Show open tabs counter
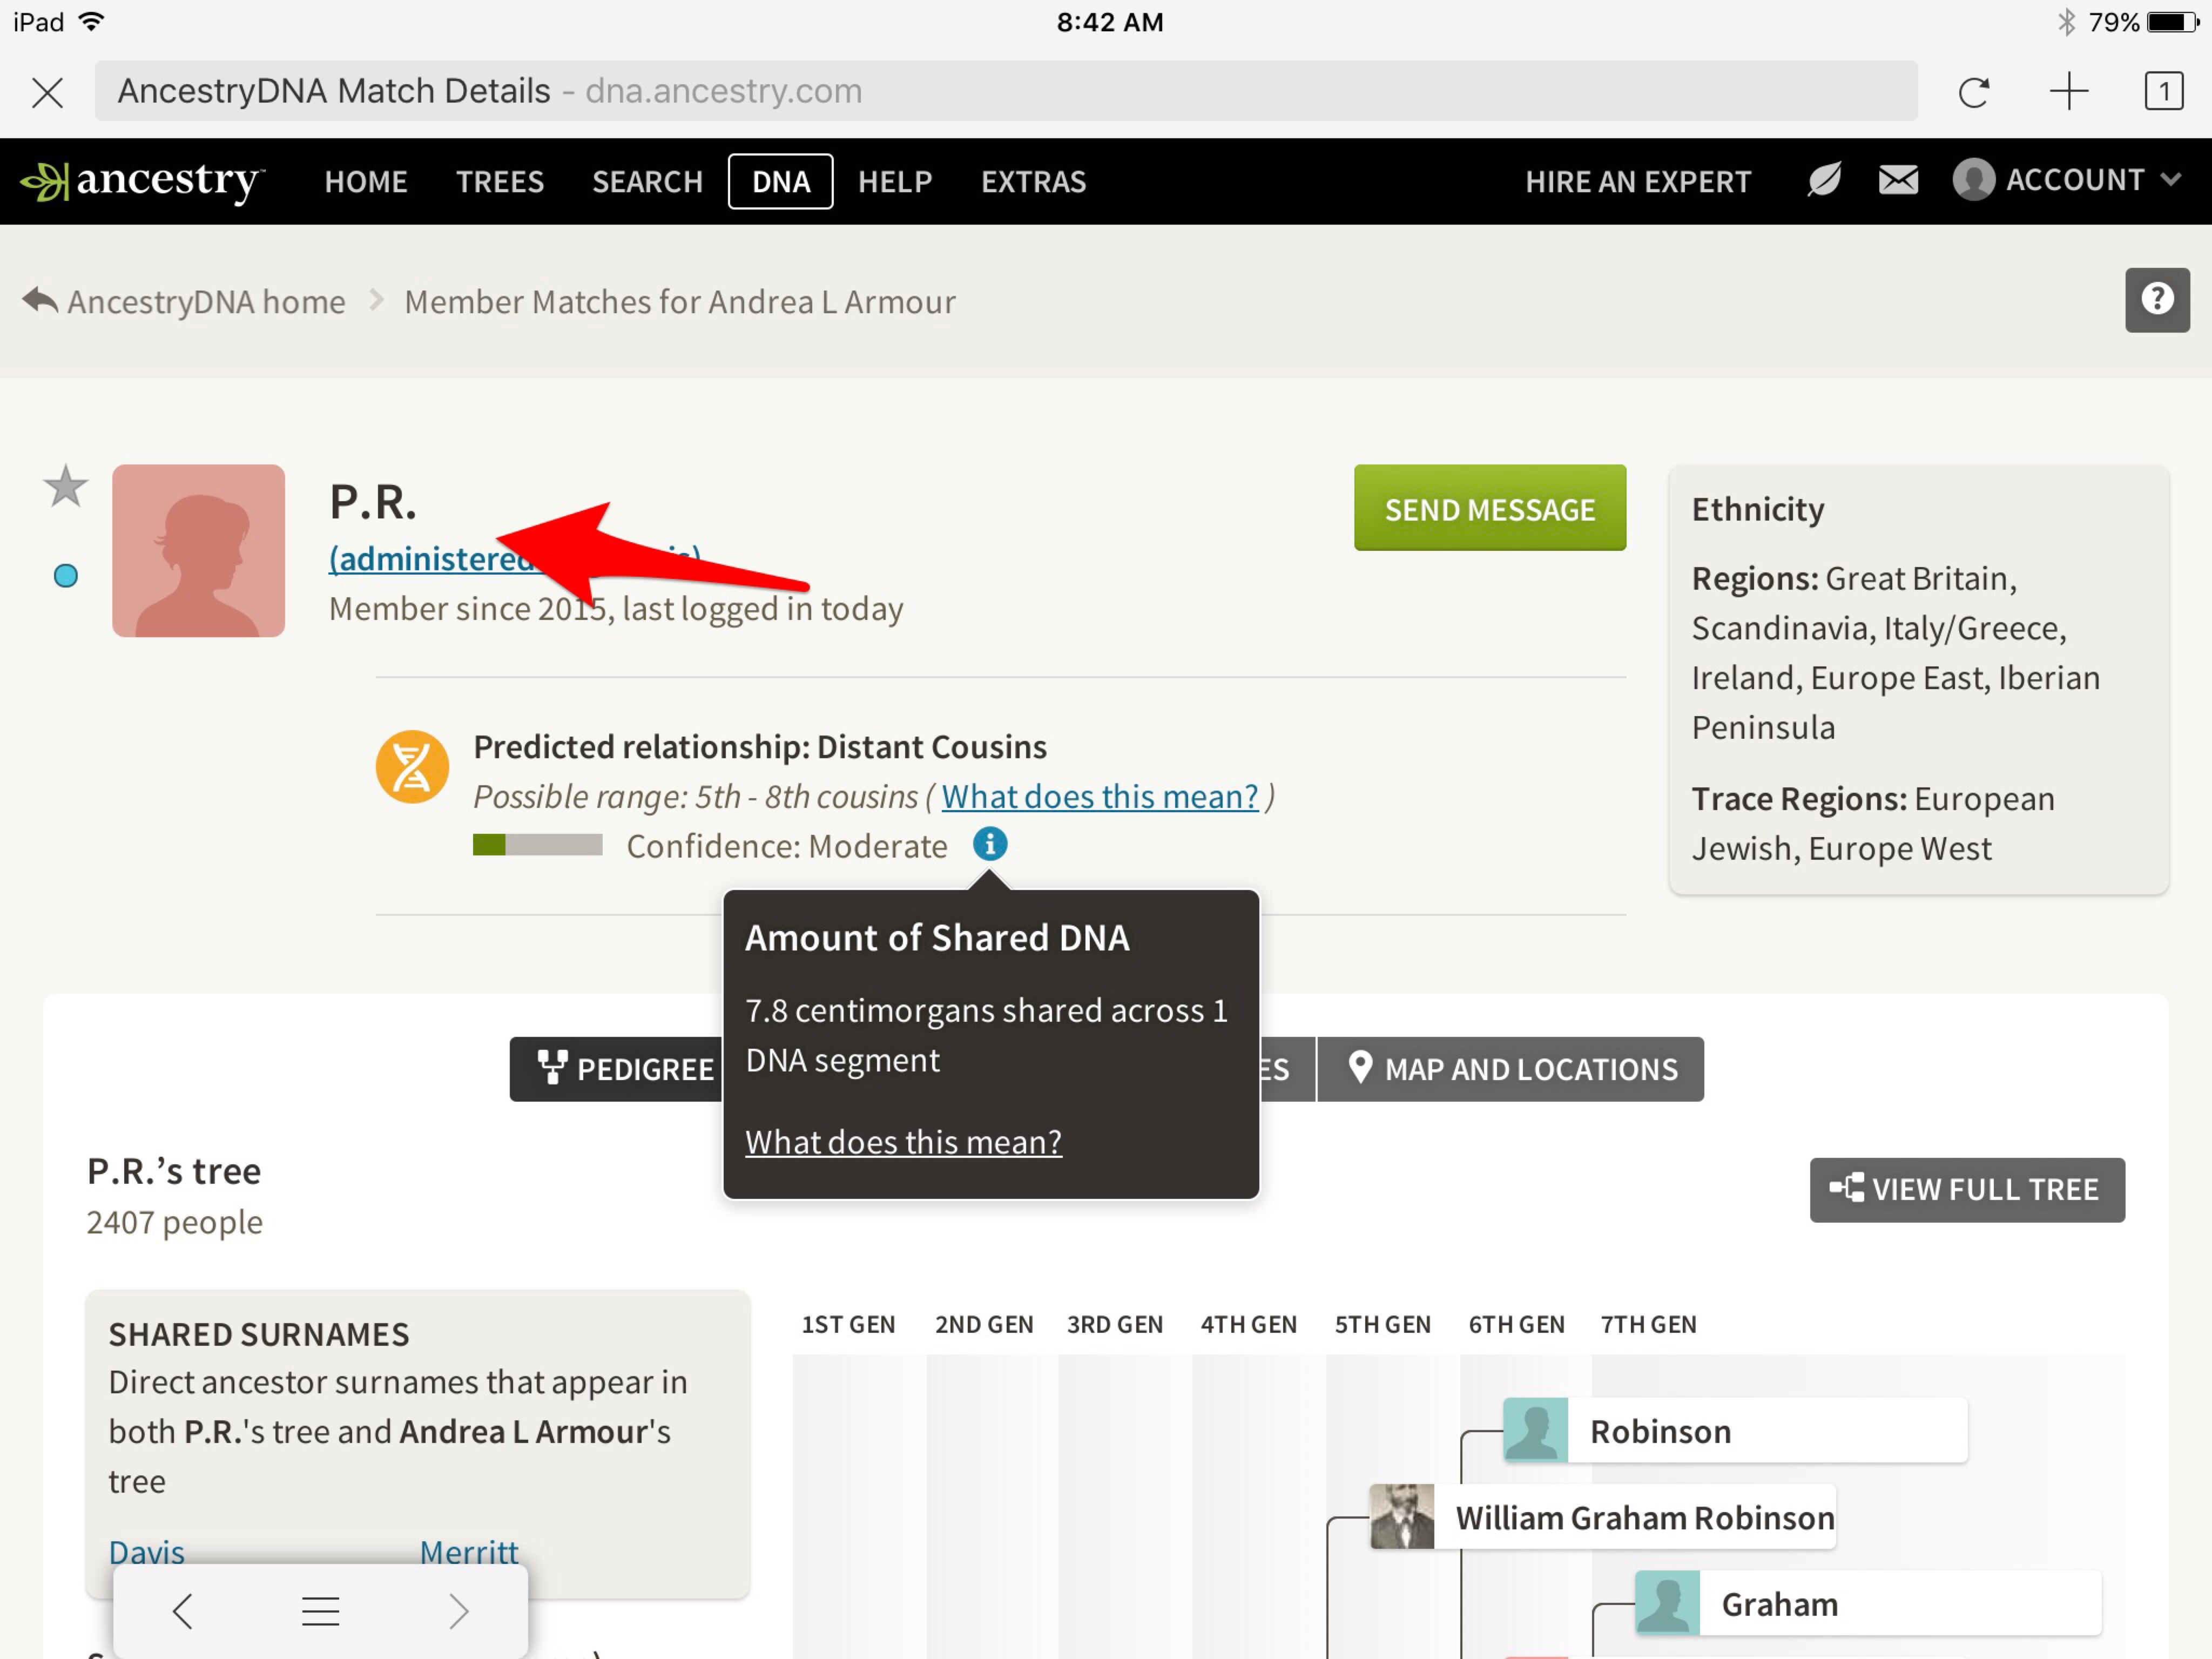Viewport: 2212px width, 1659px height. click(x=2163, y=92)
